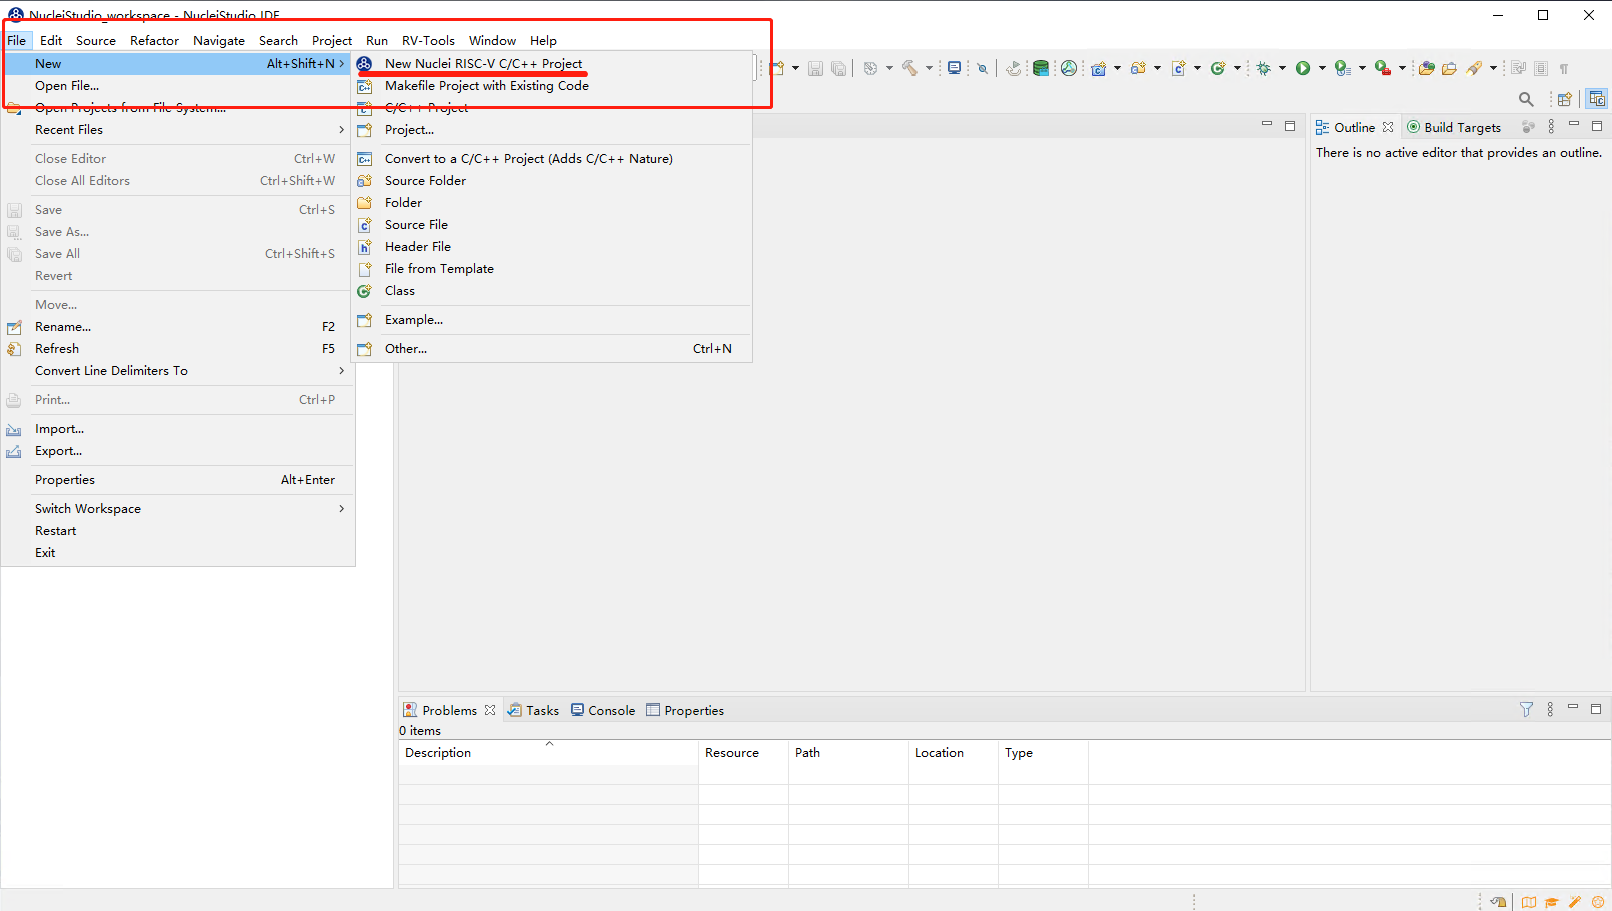Click the green bug Debug icon

(1263, 68)
